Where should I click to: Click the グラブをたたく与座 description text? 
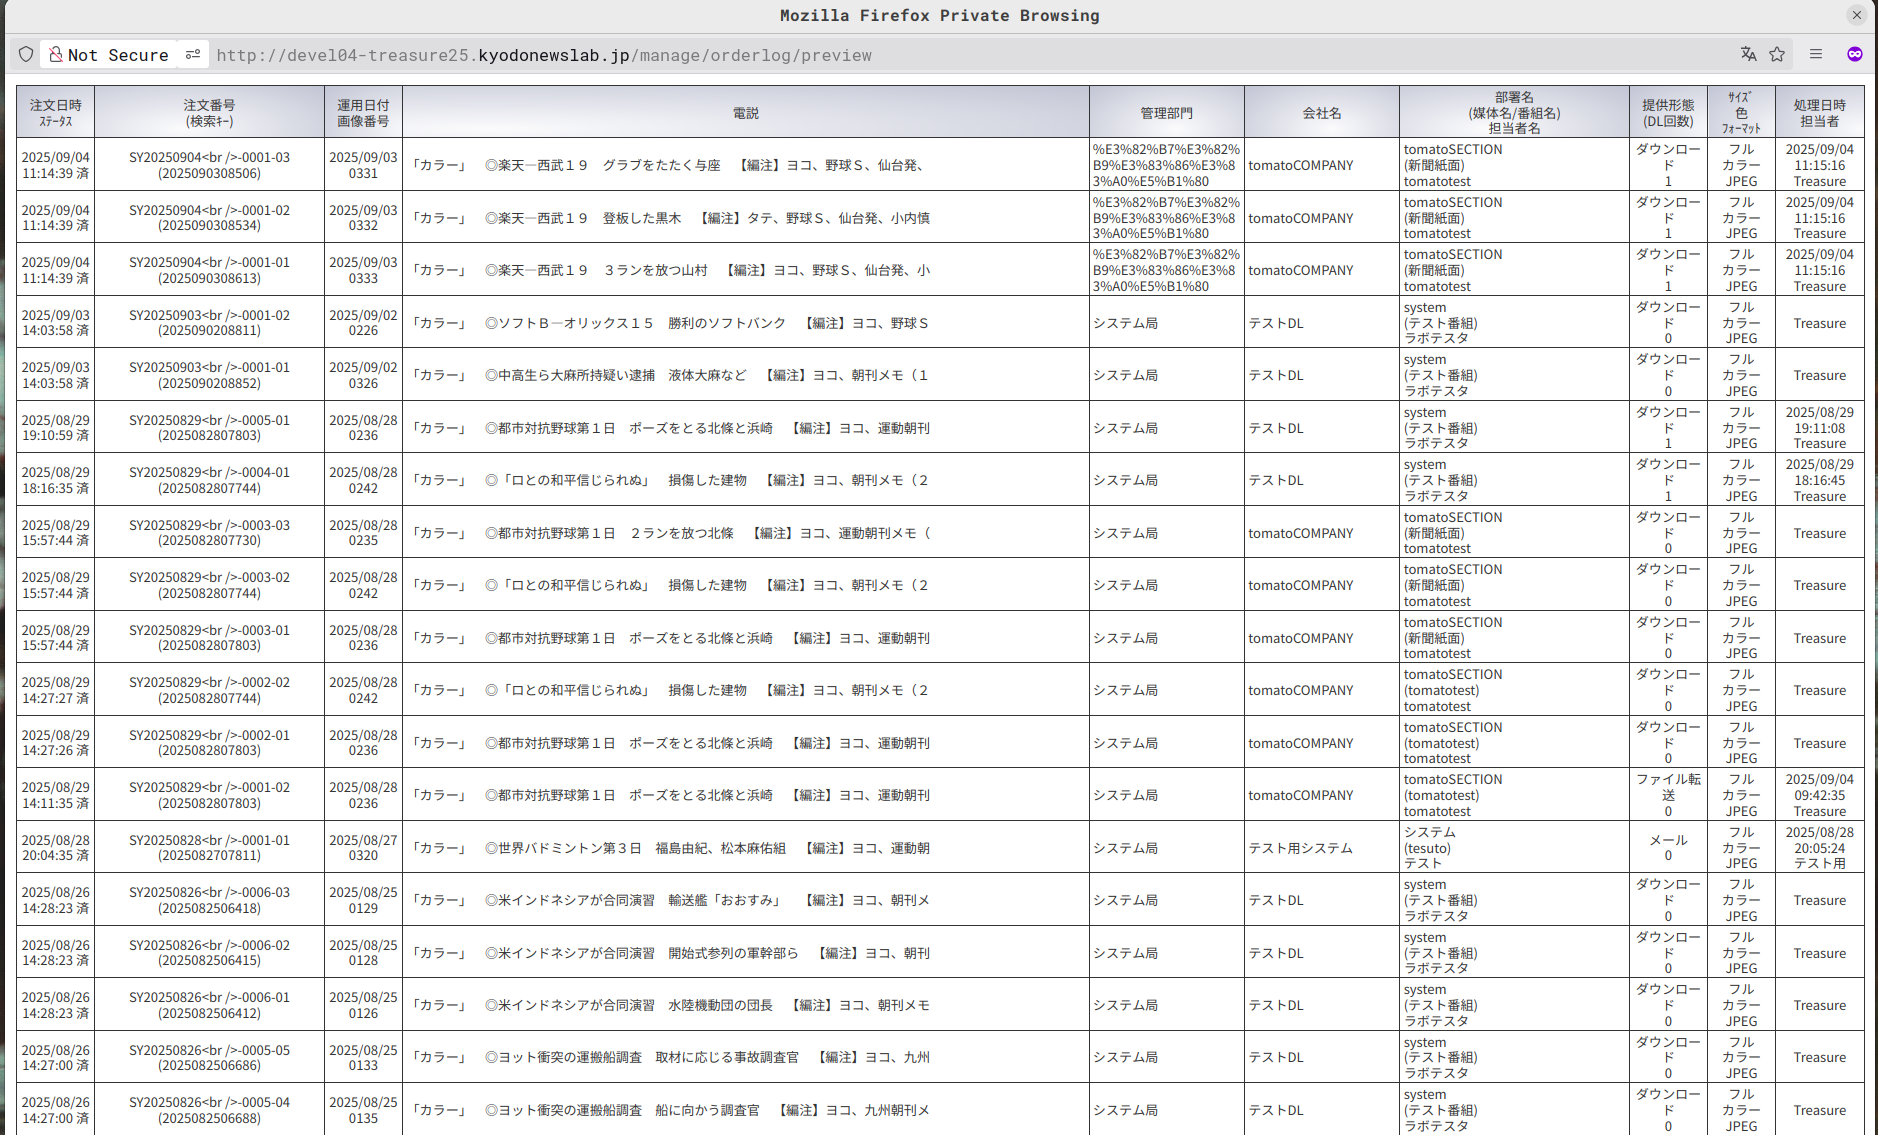(661, 166)
